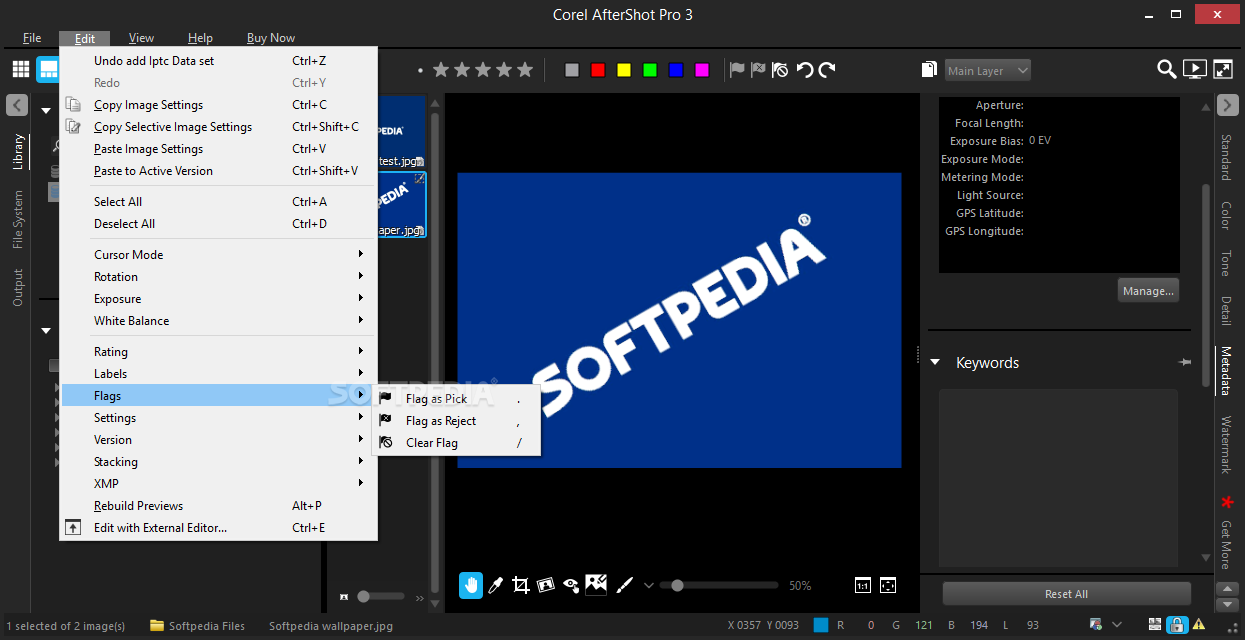This screenshot has width=1245, height=640.
Task: Open the Watermark side tab
Action: pyautogui.click(x=1227, y=445)
